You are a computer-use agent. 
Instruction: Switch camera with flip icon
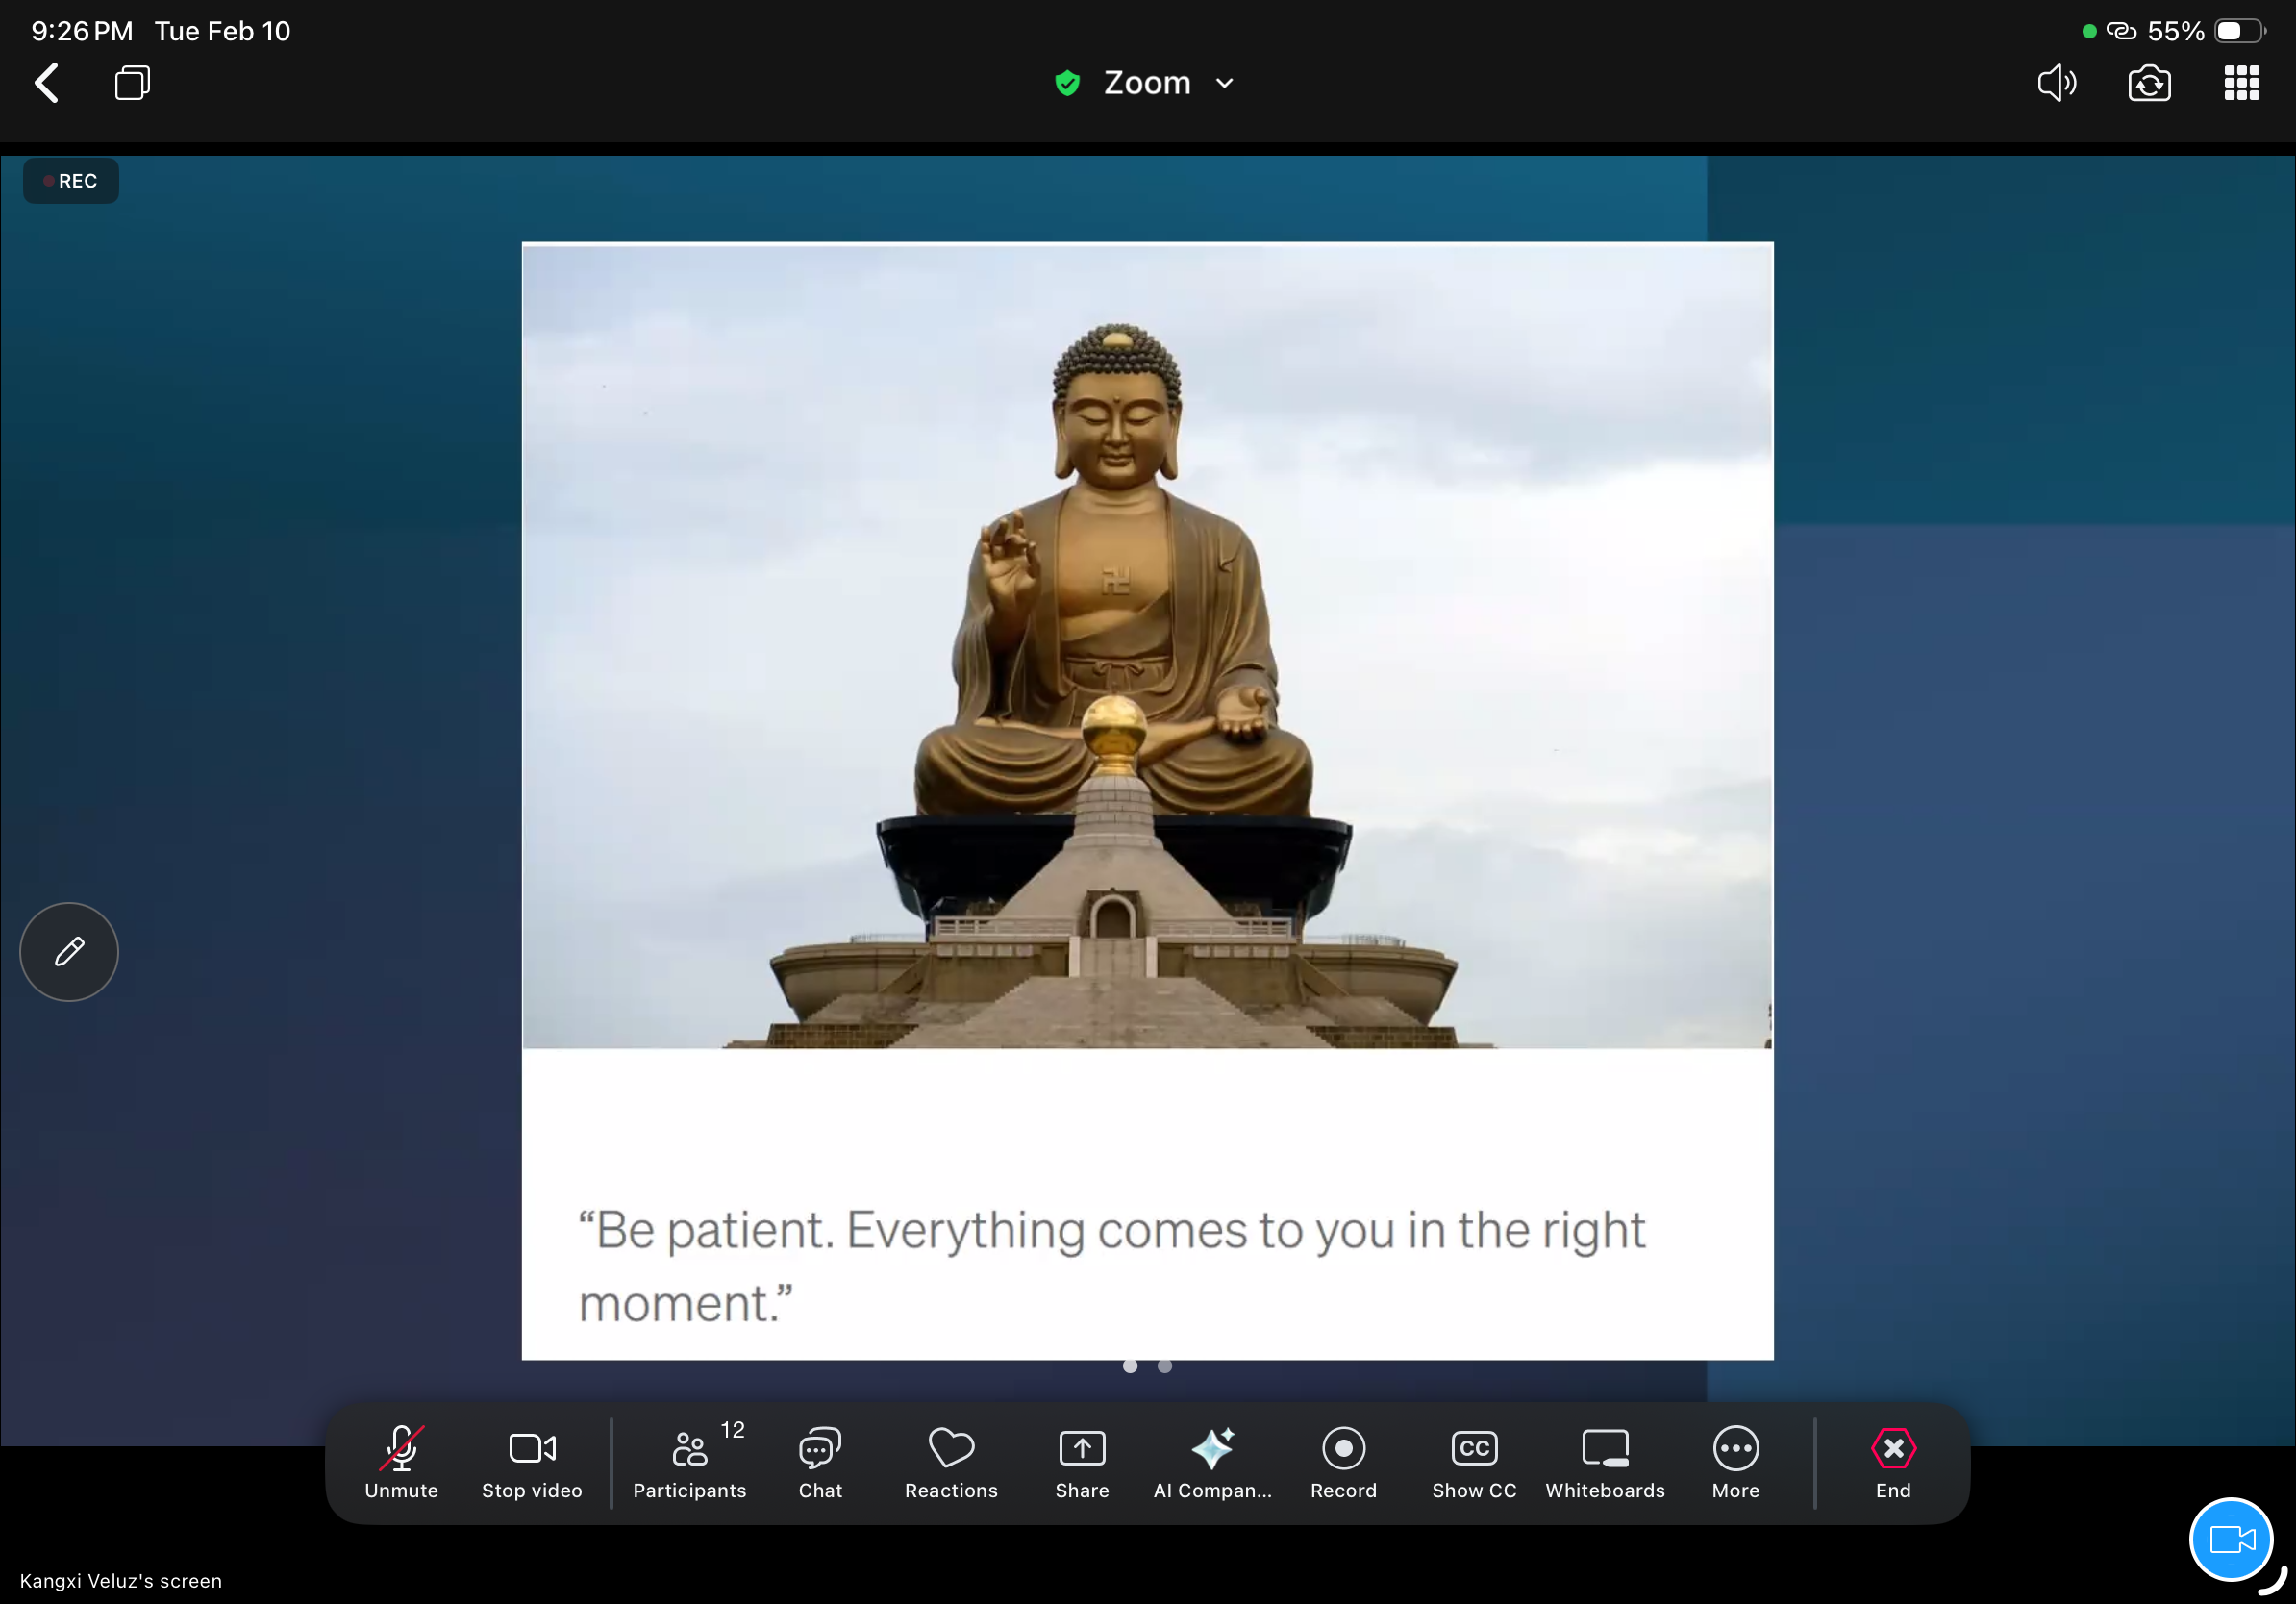pyautogui.click(x=2149, y=83)
